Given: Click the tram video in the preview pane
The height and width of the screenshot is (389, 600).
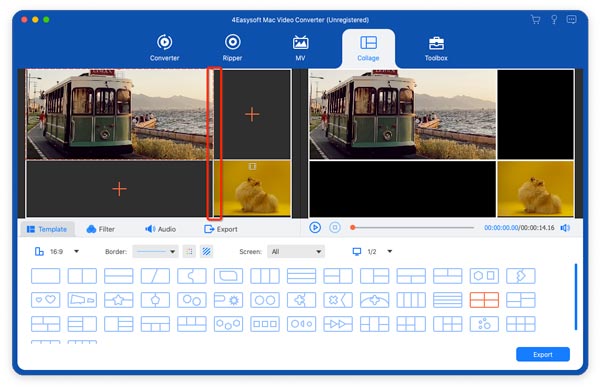Looking at the screenshot, I should point(403,114).
